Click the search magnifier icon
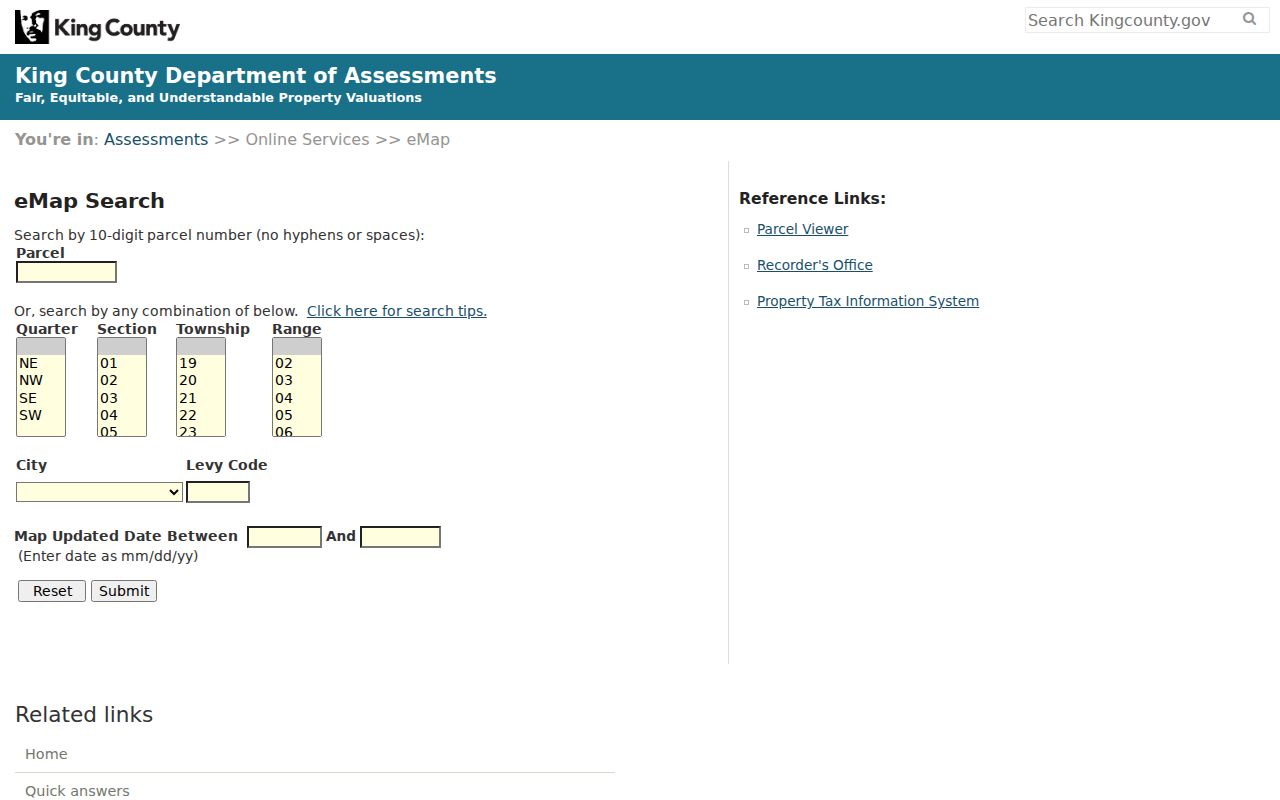The image size is (1280, 800). pyautogui.click(x=1249, y=19)
